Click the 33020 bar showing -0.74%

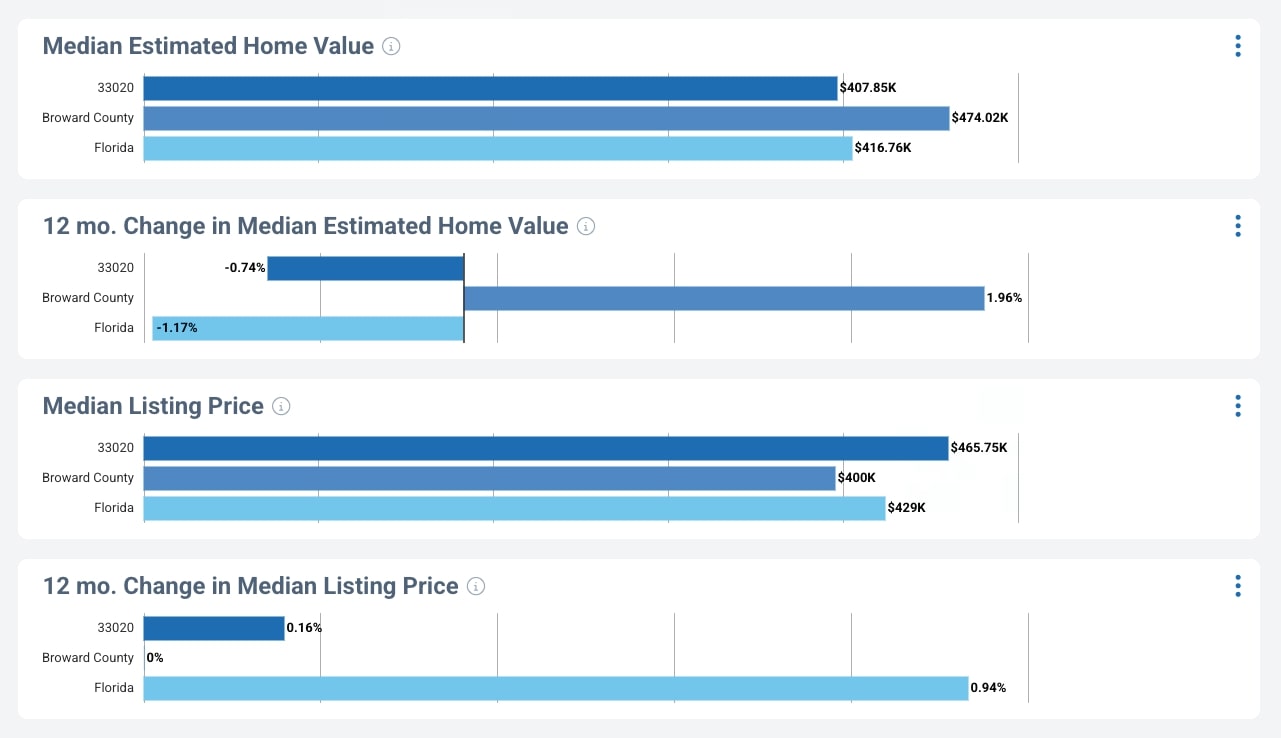[x=366, y=268]
